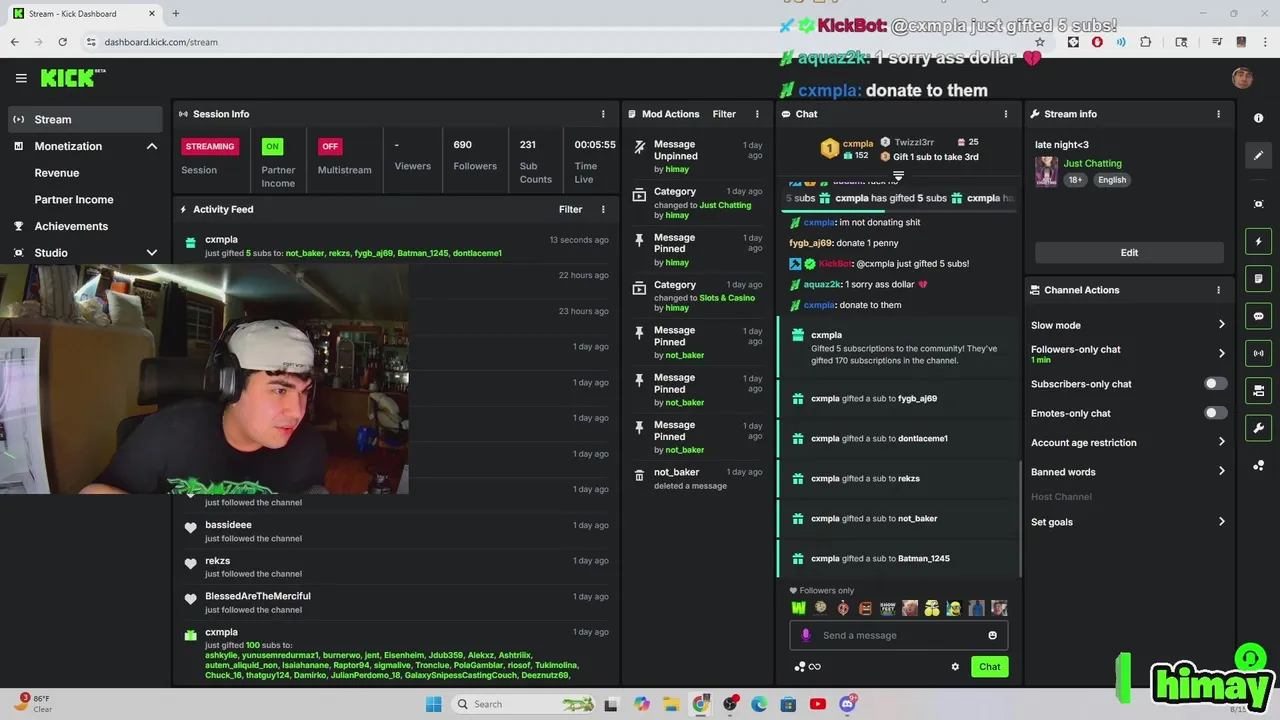Select the pencil edit icon in right sidebar
The image size is (1280, 720).
point(1258,155)
